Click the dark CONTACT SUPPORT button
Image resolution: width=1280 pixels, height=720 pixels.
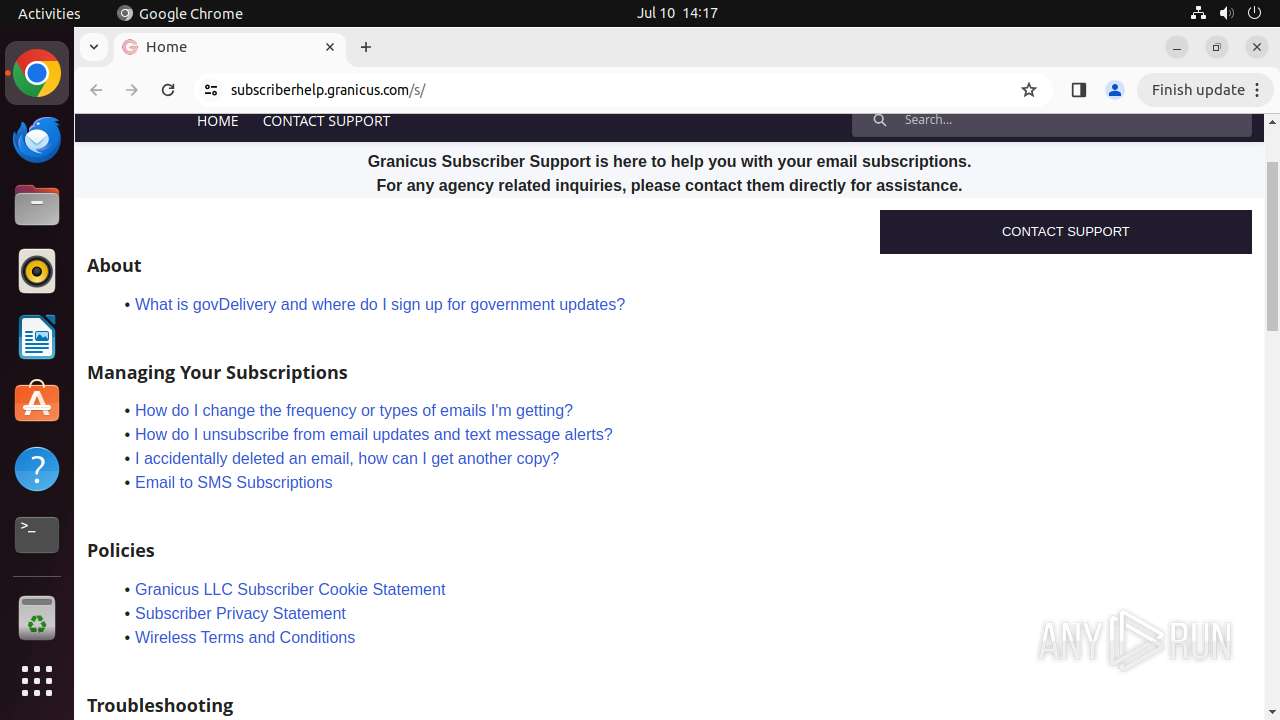coord(1066,232)
